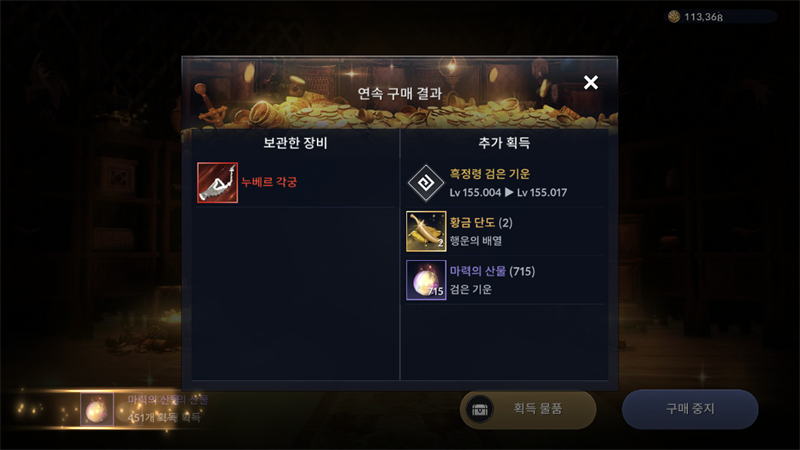Click the glowing orb notification icon at bottom left
800x450 pixels.
pyautogui.click(x=97, y=409)
